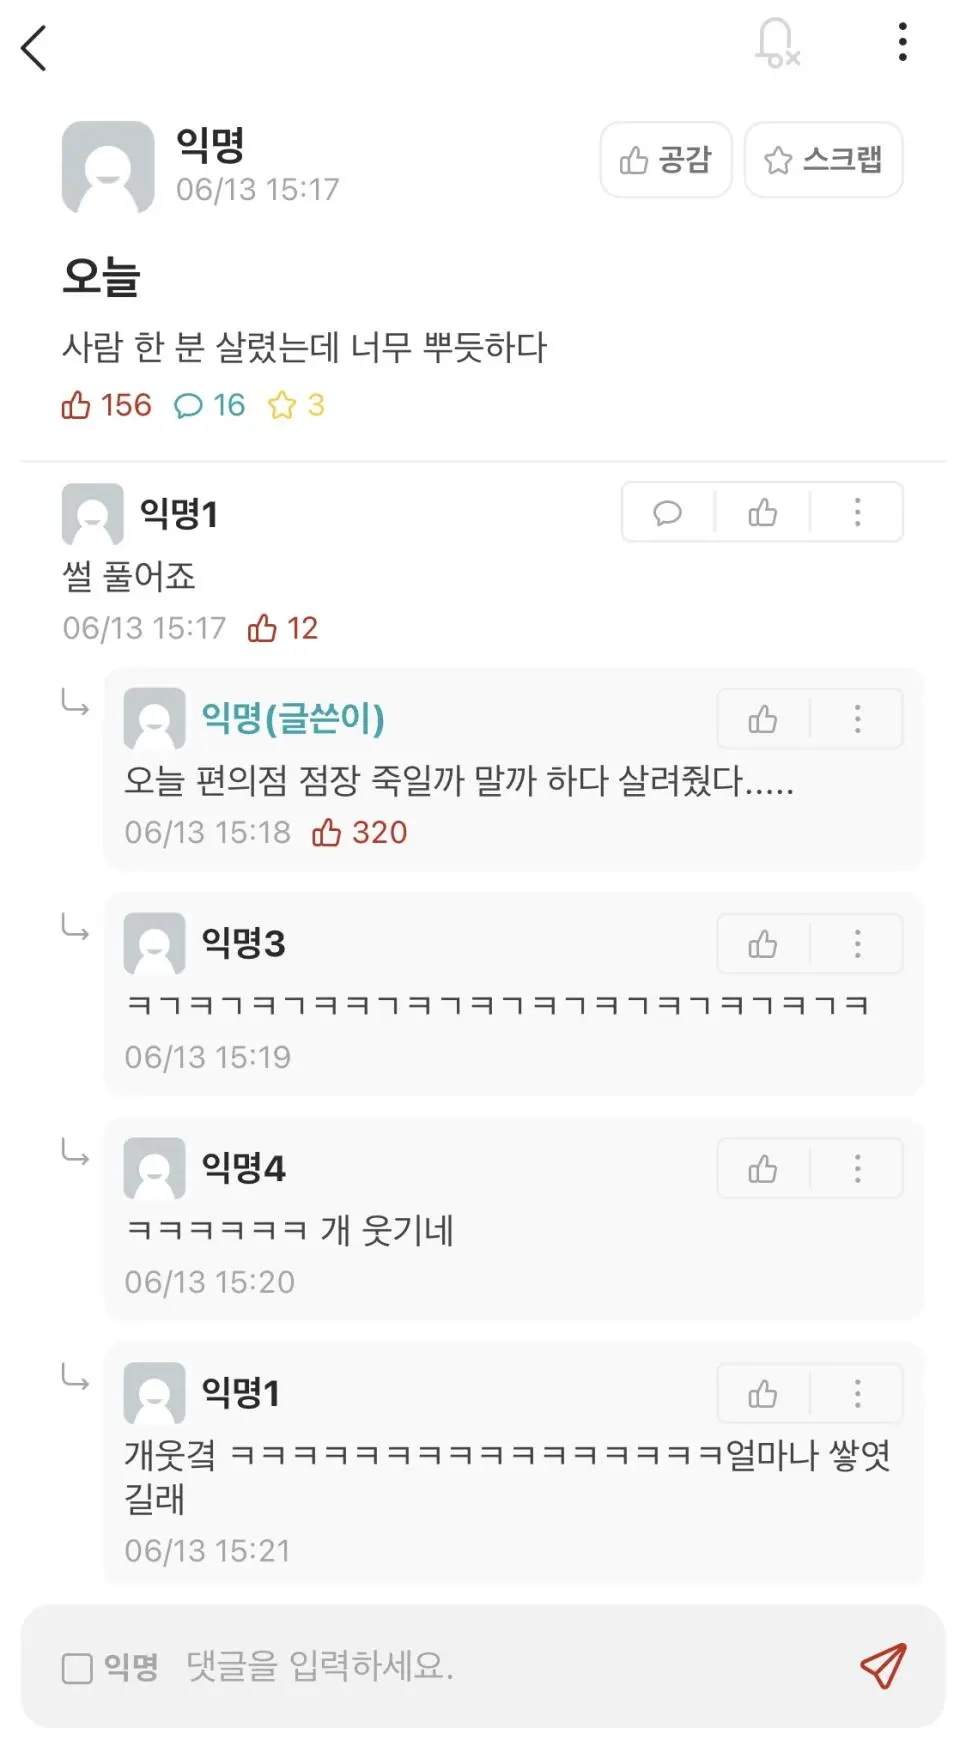Send the comment with the paper plane icon
The width and height of the screenshot is (966, 1746).
[x=883, y=1666]
